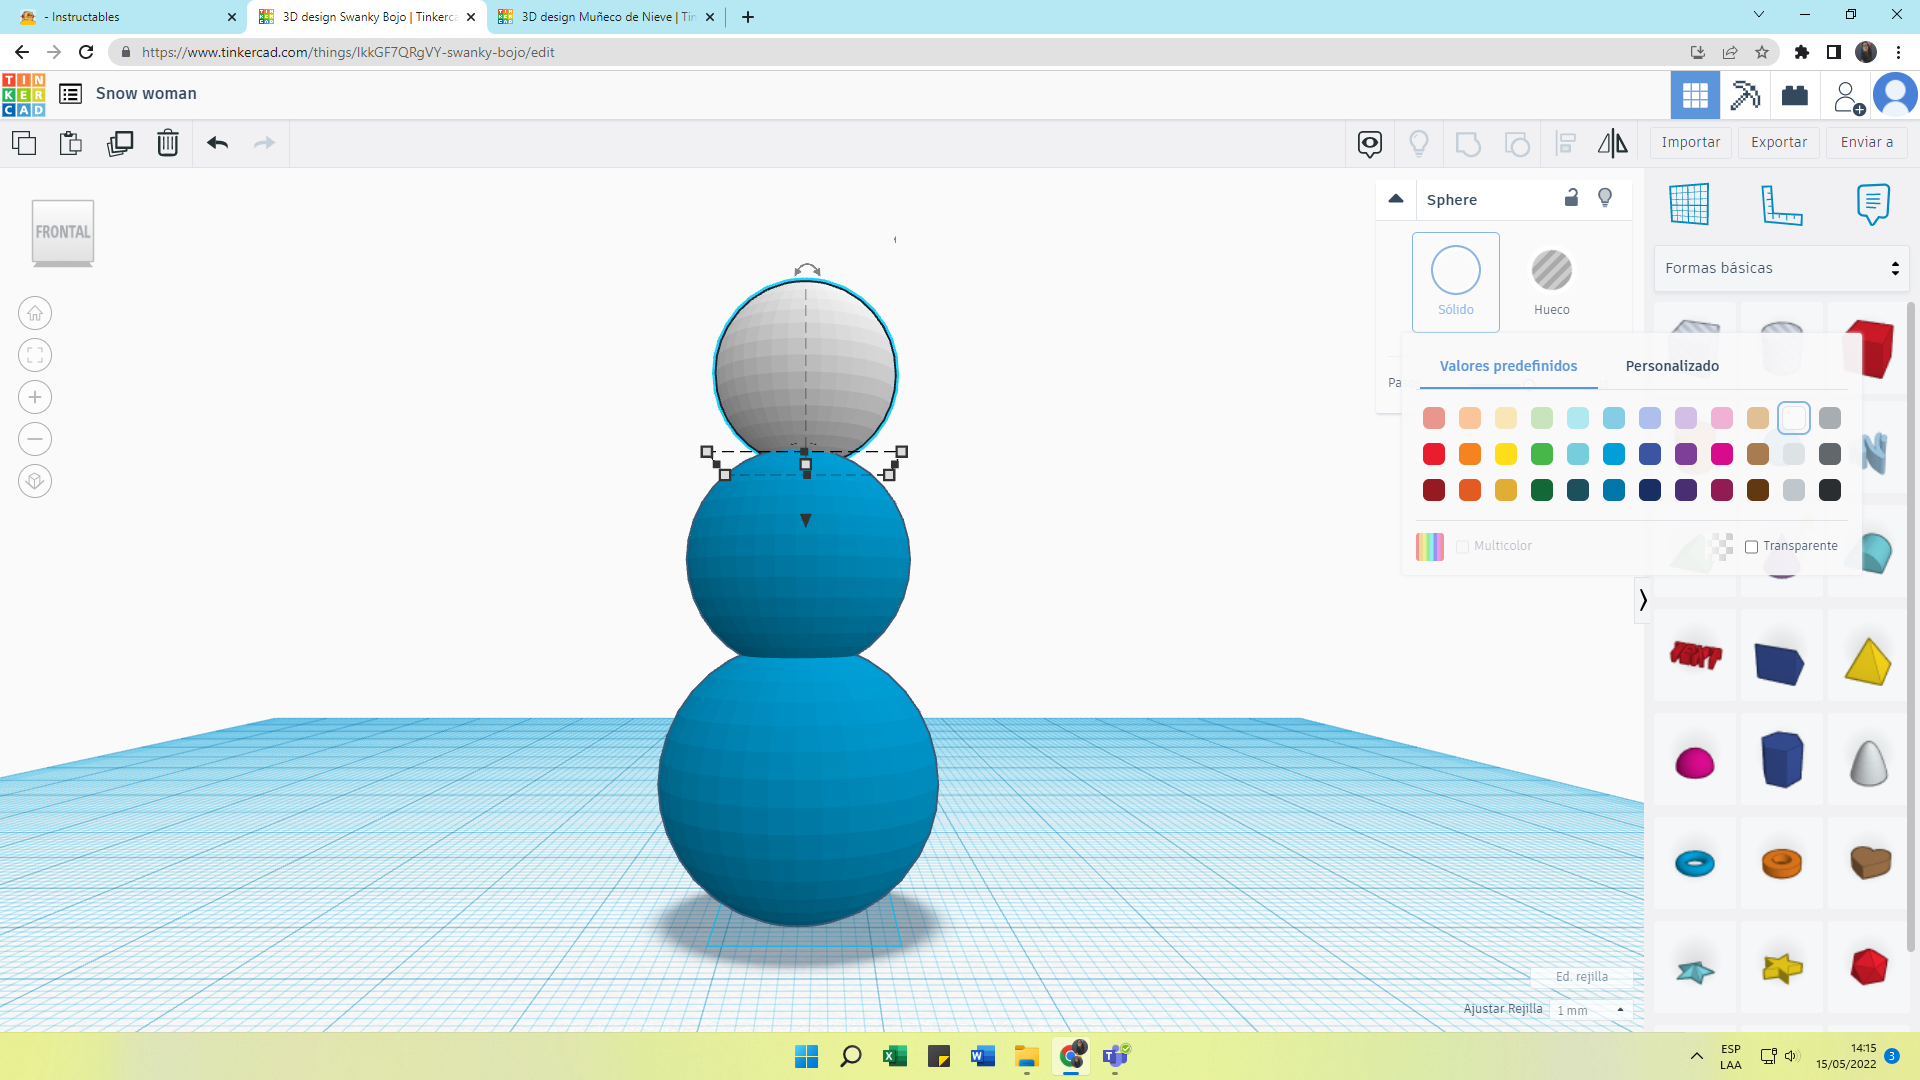Invite a collaborator with add-person icon
Viewport: 1920px width, 1080px height.
tap(1848, 96)
